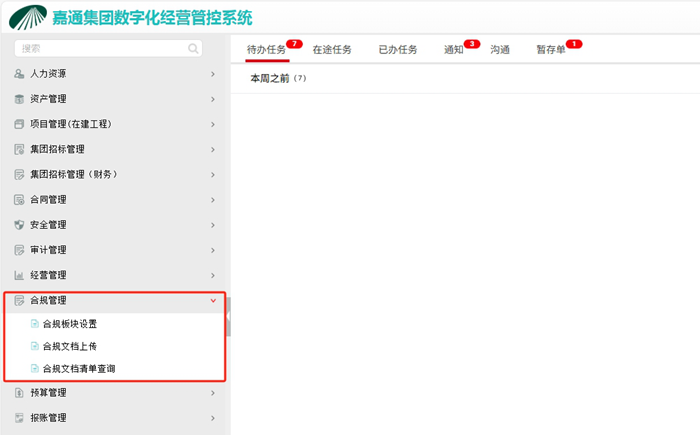Expand the 合同管理 menu arrow
The height and width of the screenshot is (435, 700).
pyautogui.click(x=213, y=200)
